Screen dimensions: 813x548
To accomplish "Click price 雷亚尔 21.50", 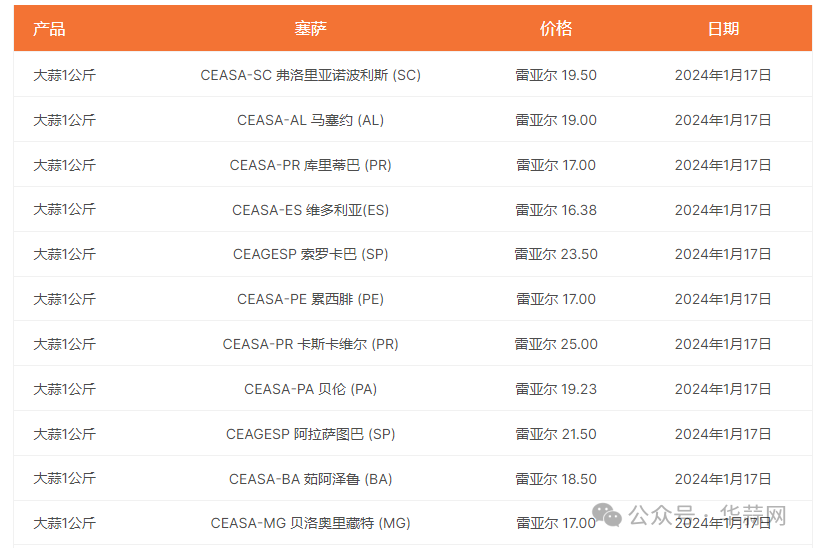I will (556, 434).
